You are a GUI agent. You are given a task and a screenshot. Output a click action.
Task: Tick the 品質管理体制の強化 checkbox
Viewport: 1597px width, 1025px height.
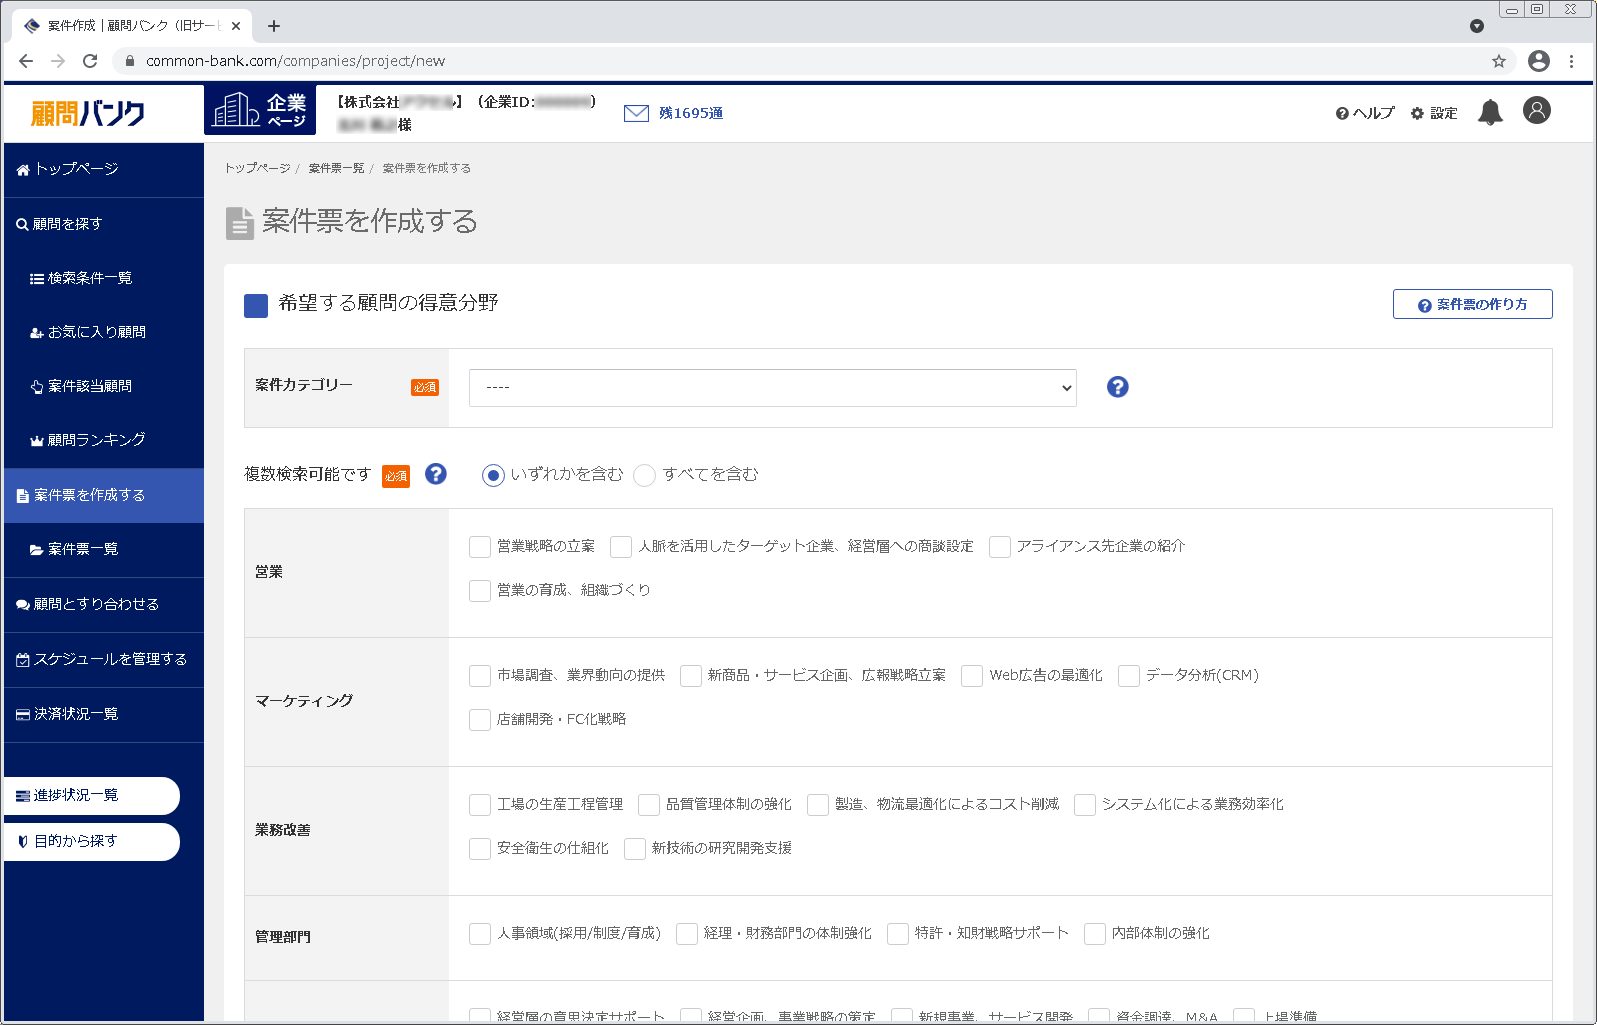[649, 805]
